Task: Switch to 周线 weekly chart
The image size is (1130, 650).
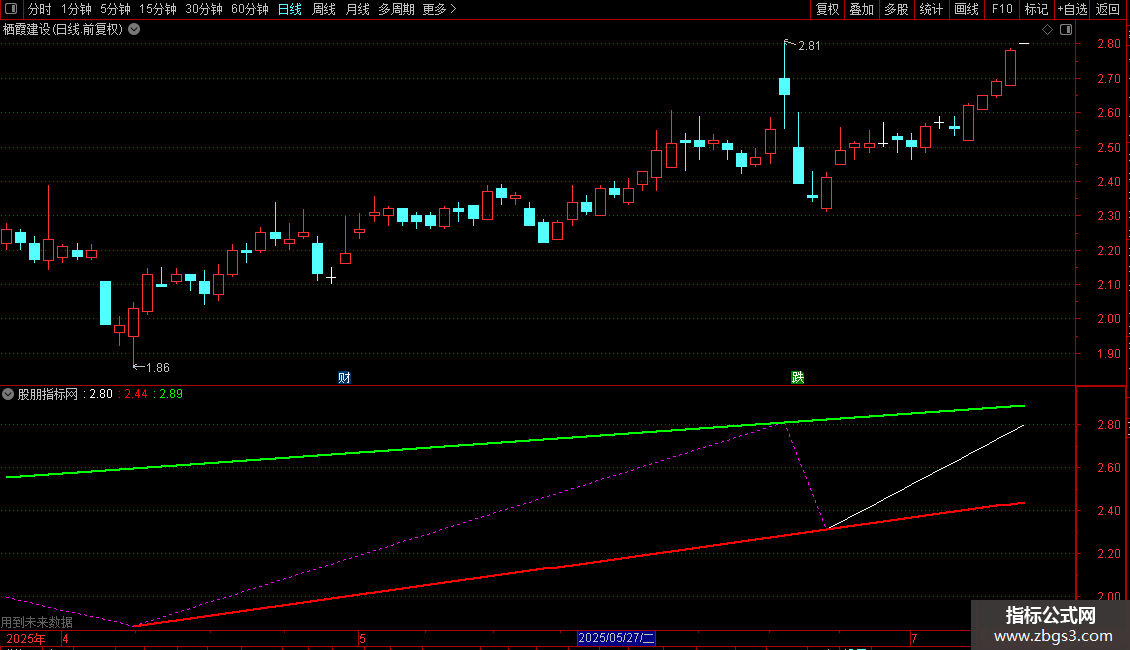Action: [x=324, y=9]
